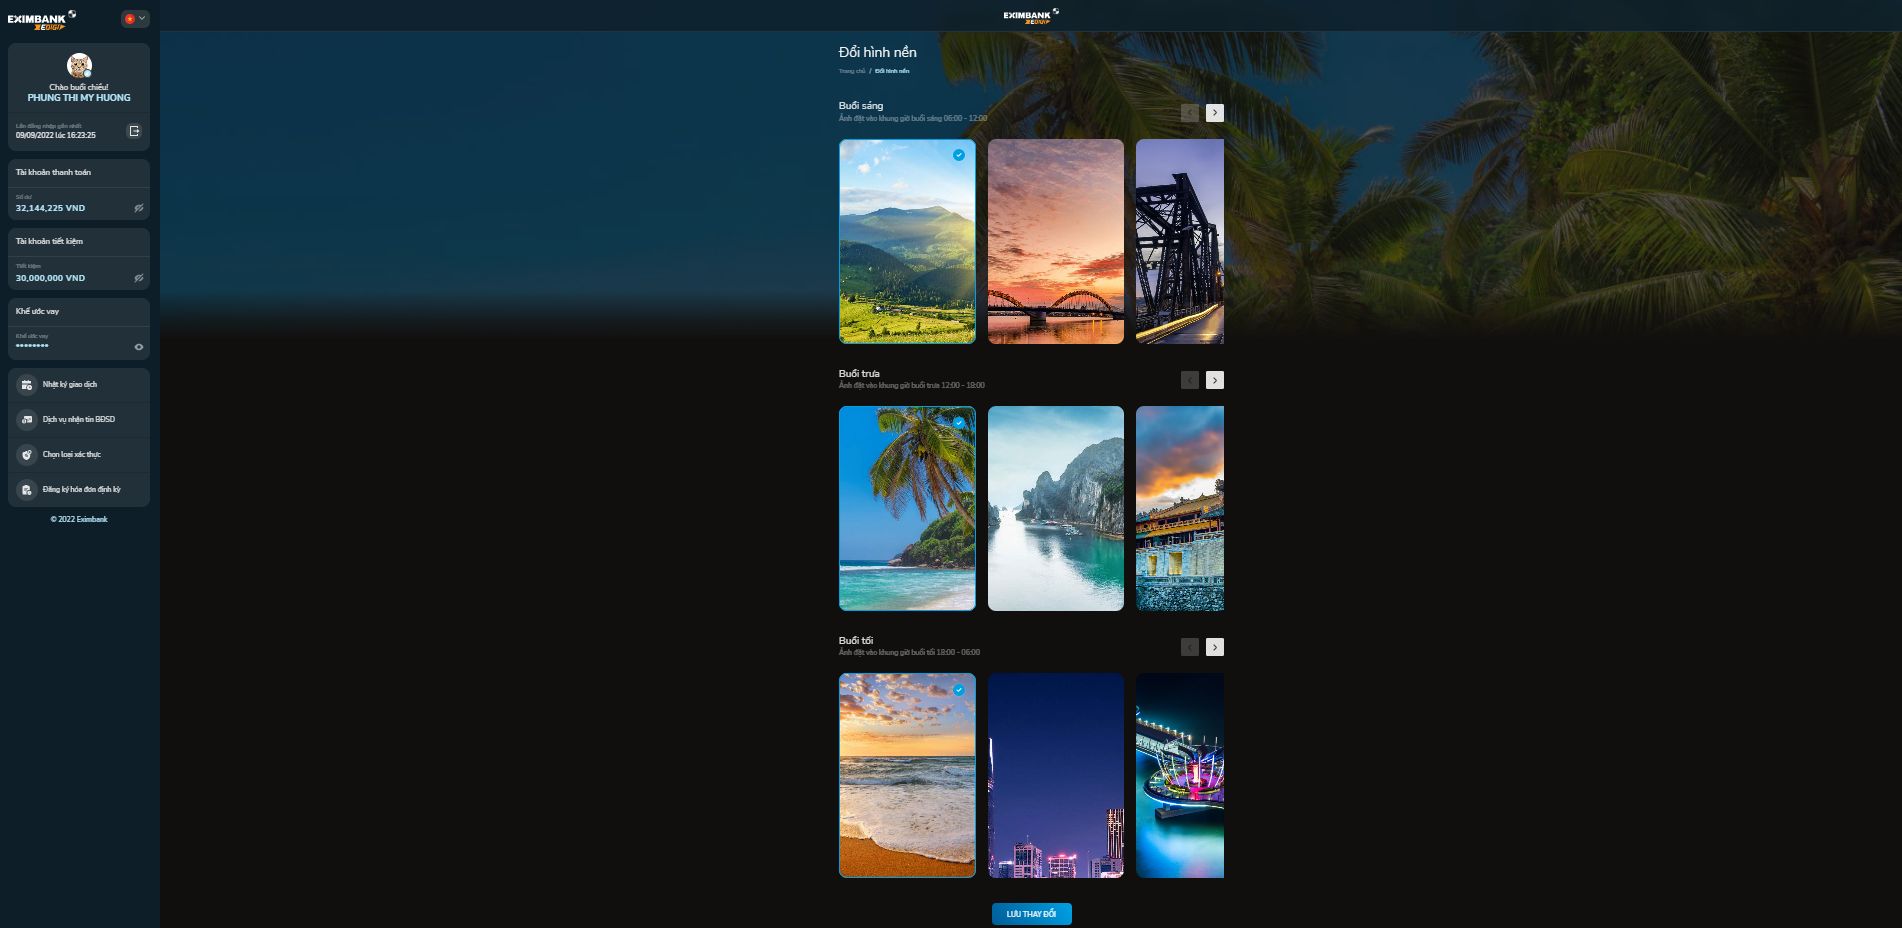
Task: Show the hidden Khế ước vay amount
Action: tap(139, 347)
